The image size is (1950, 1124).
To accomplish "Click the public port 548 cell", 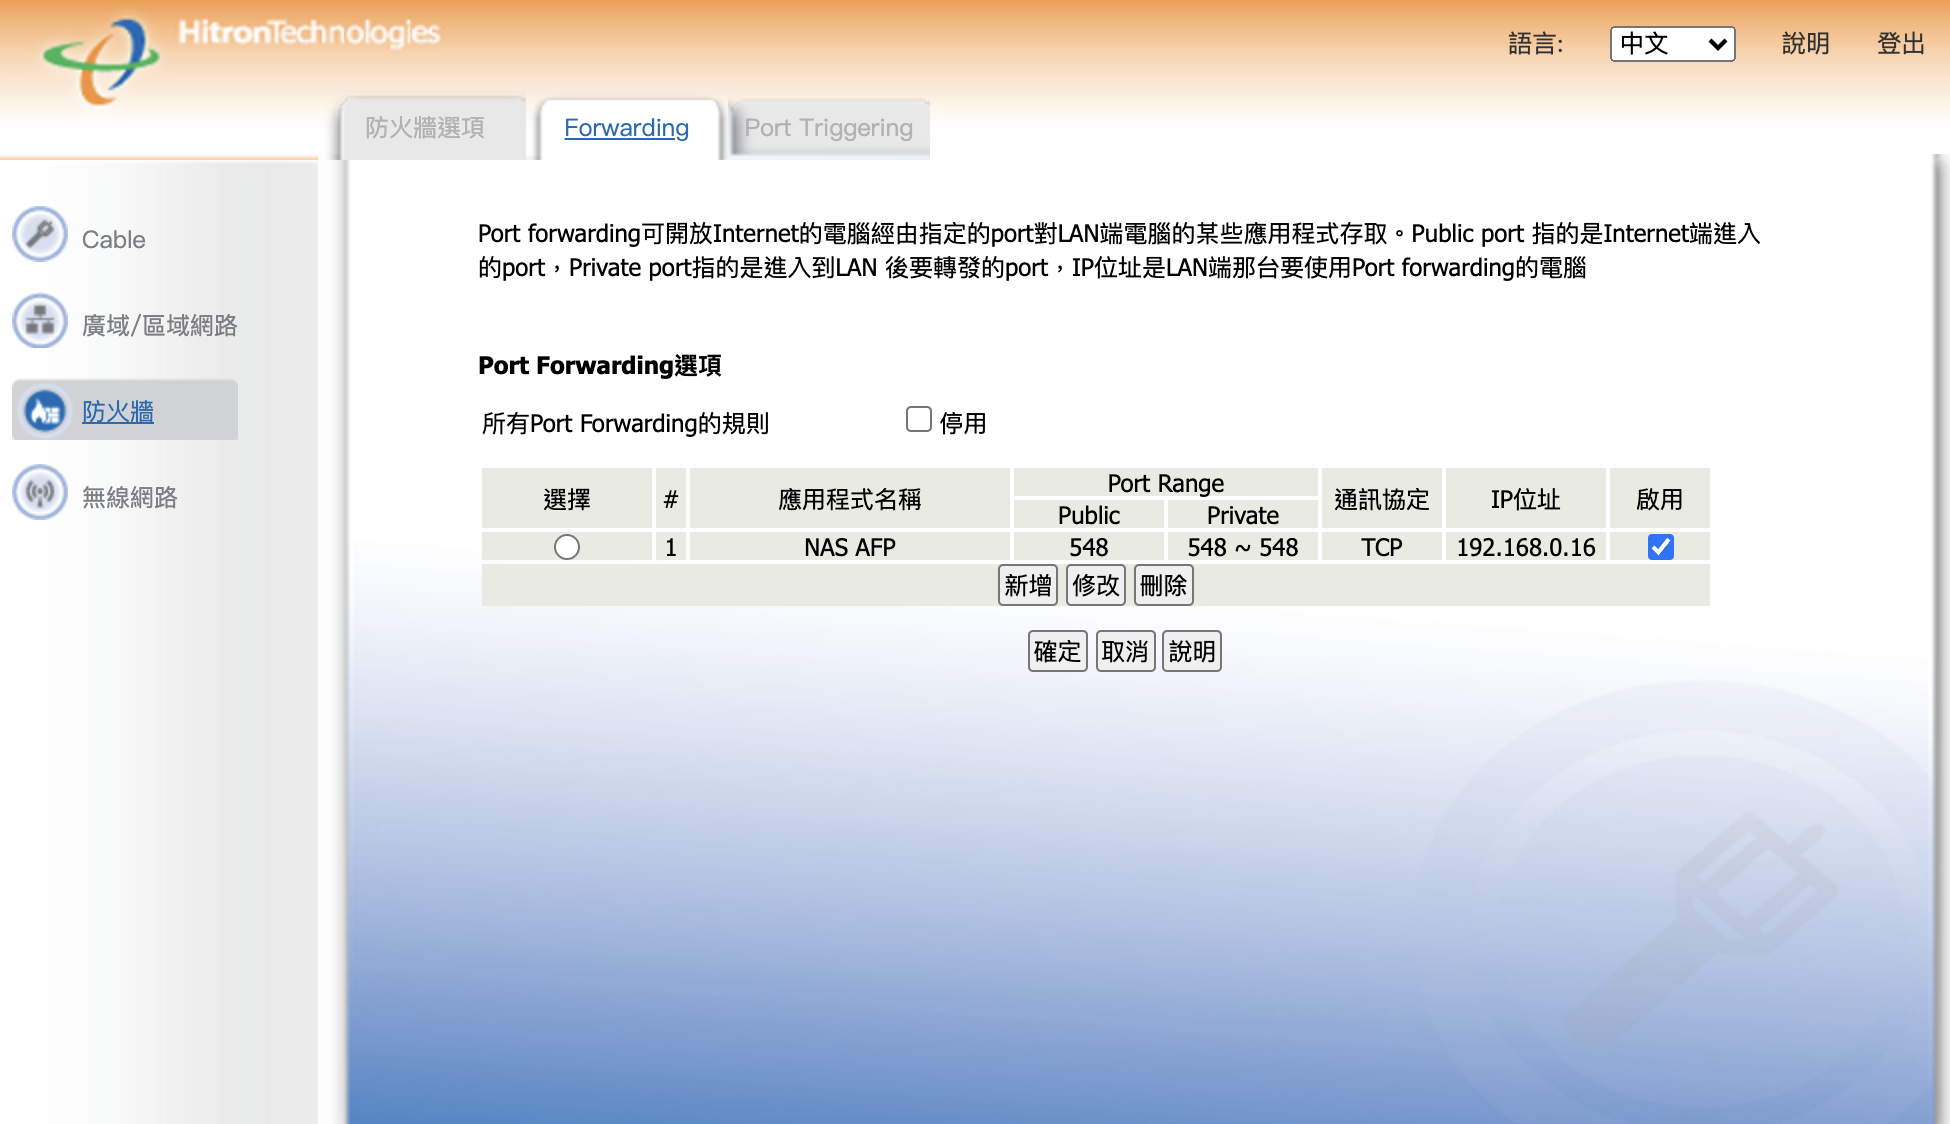I will tap(1089, 547).
